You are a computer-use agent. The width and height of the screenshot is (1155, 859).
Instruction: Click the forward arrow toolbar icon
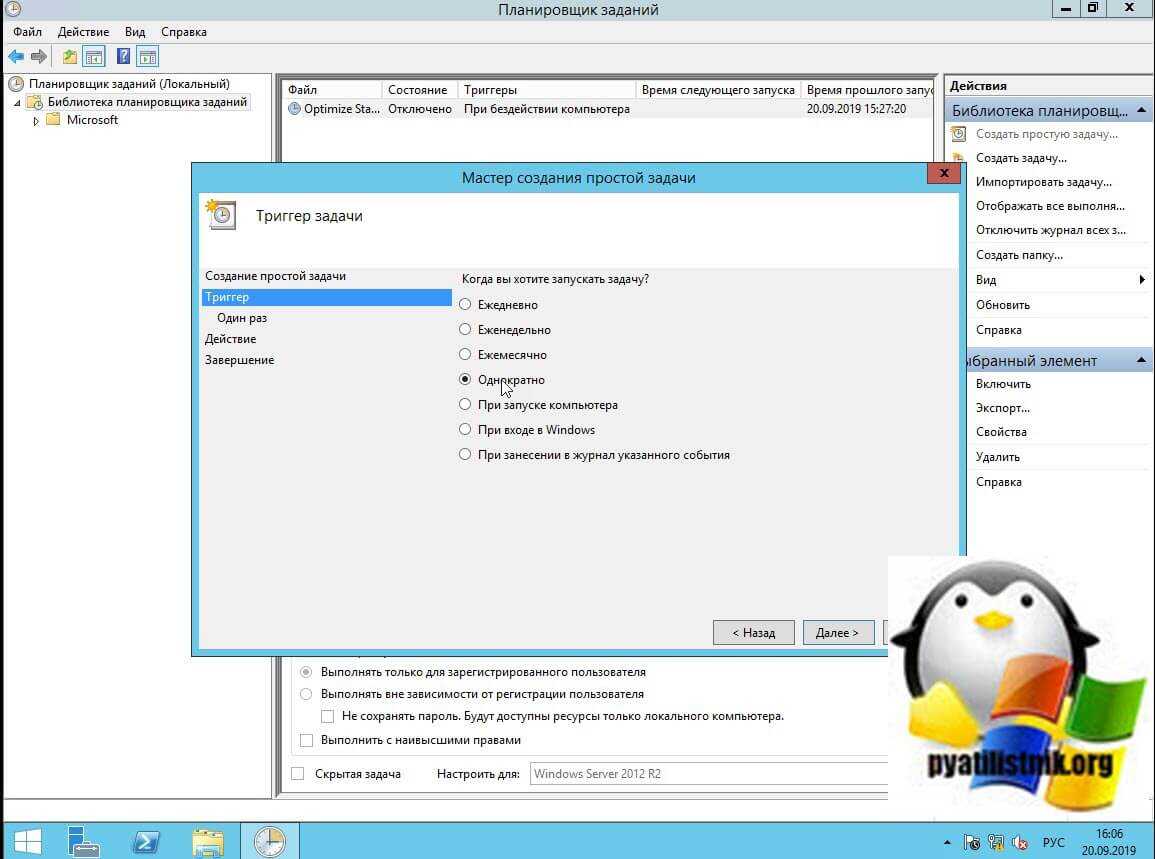(x=39, y=57)
